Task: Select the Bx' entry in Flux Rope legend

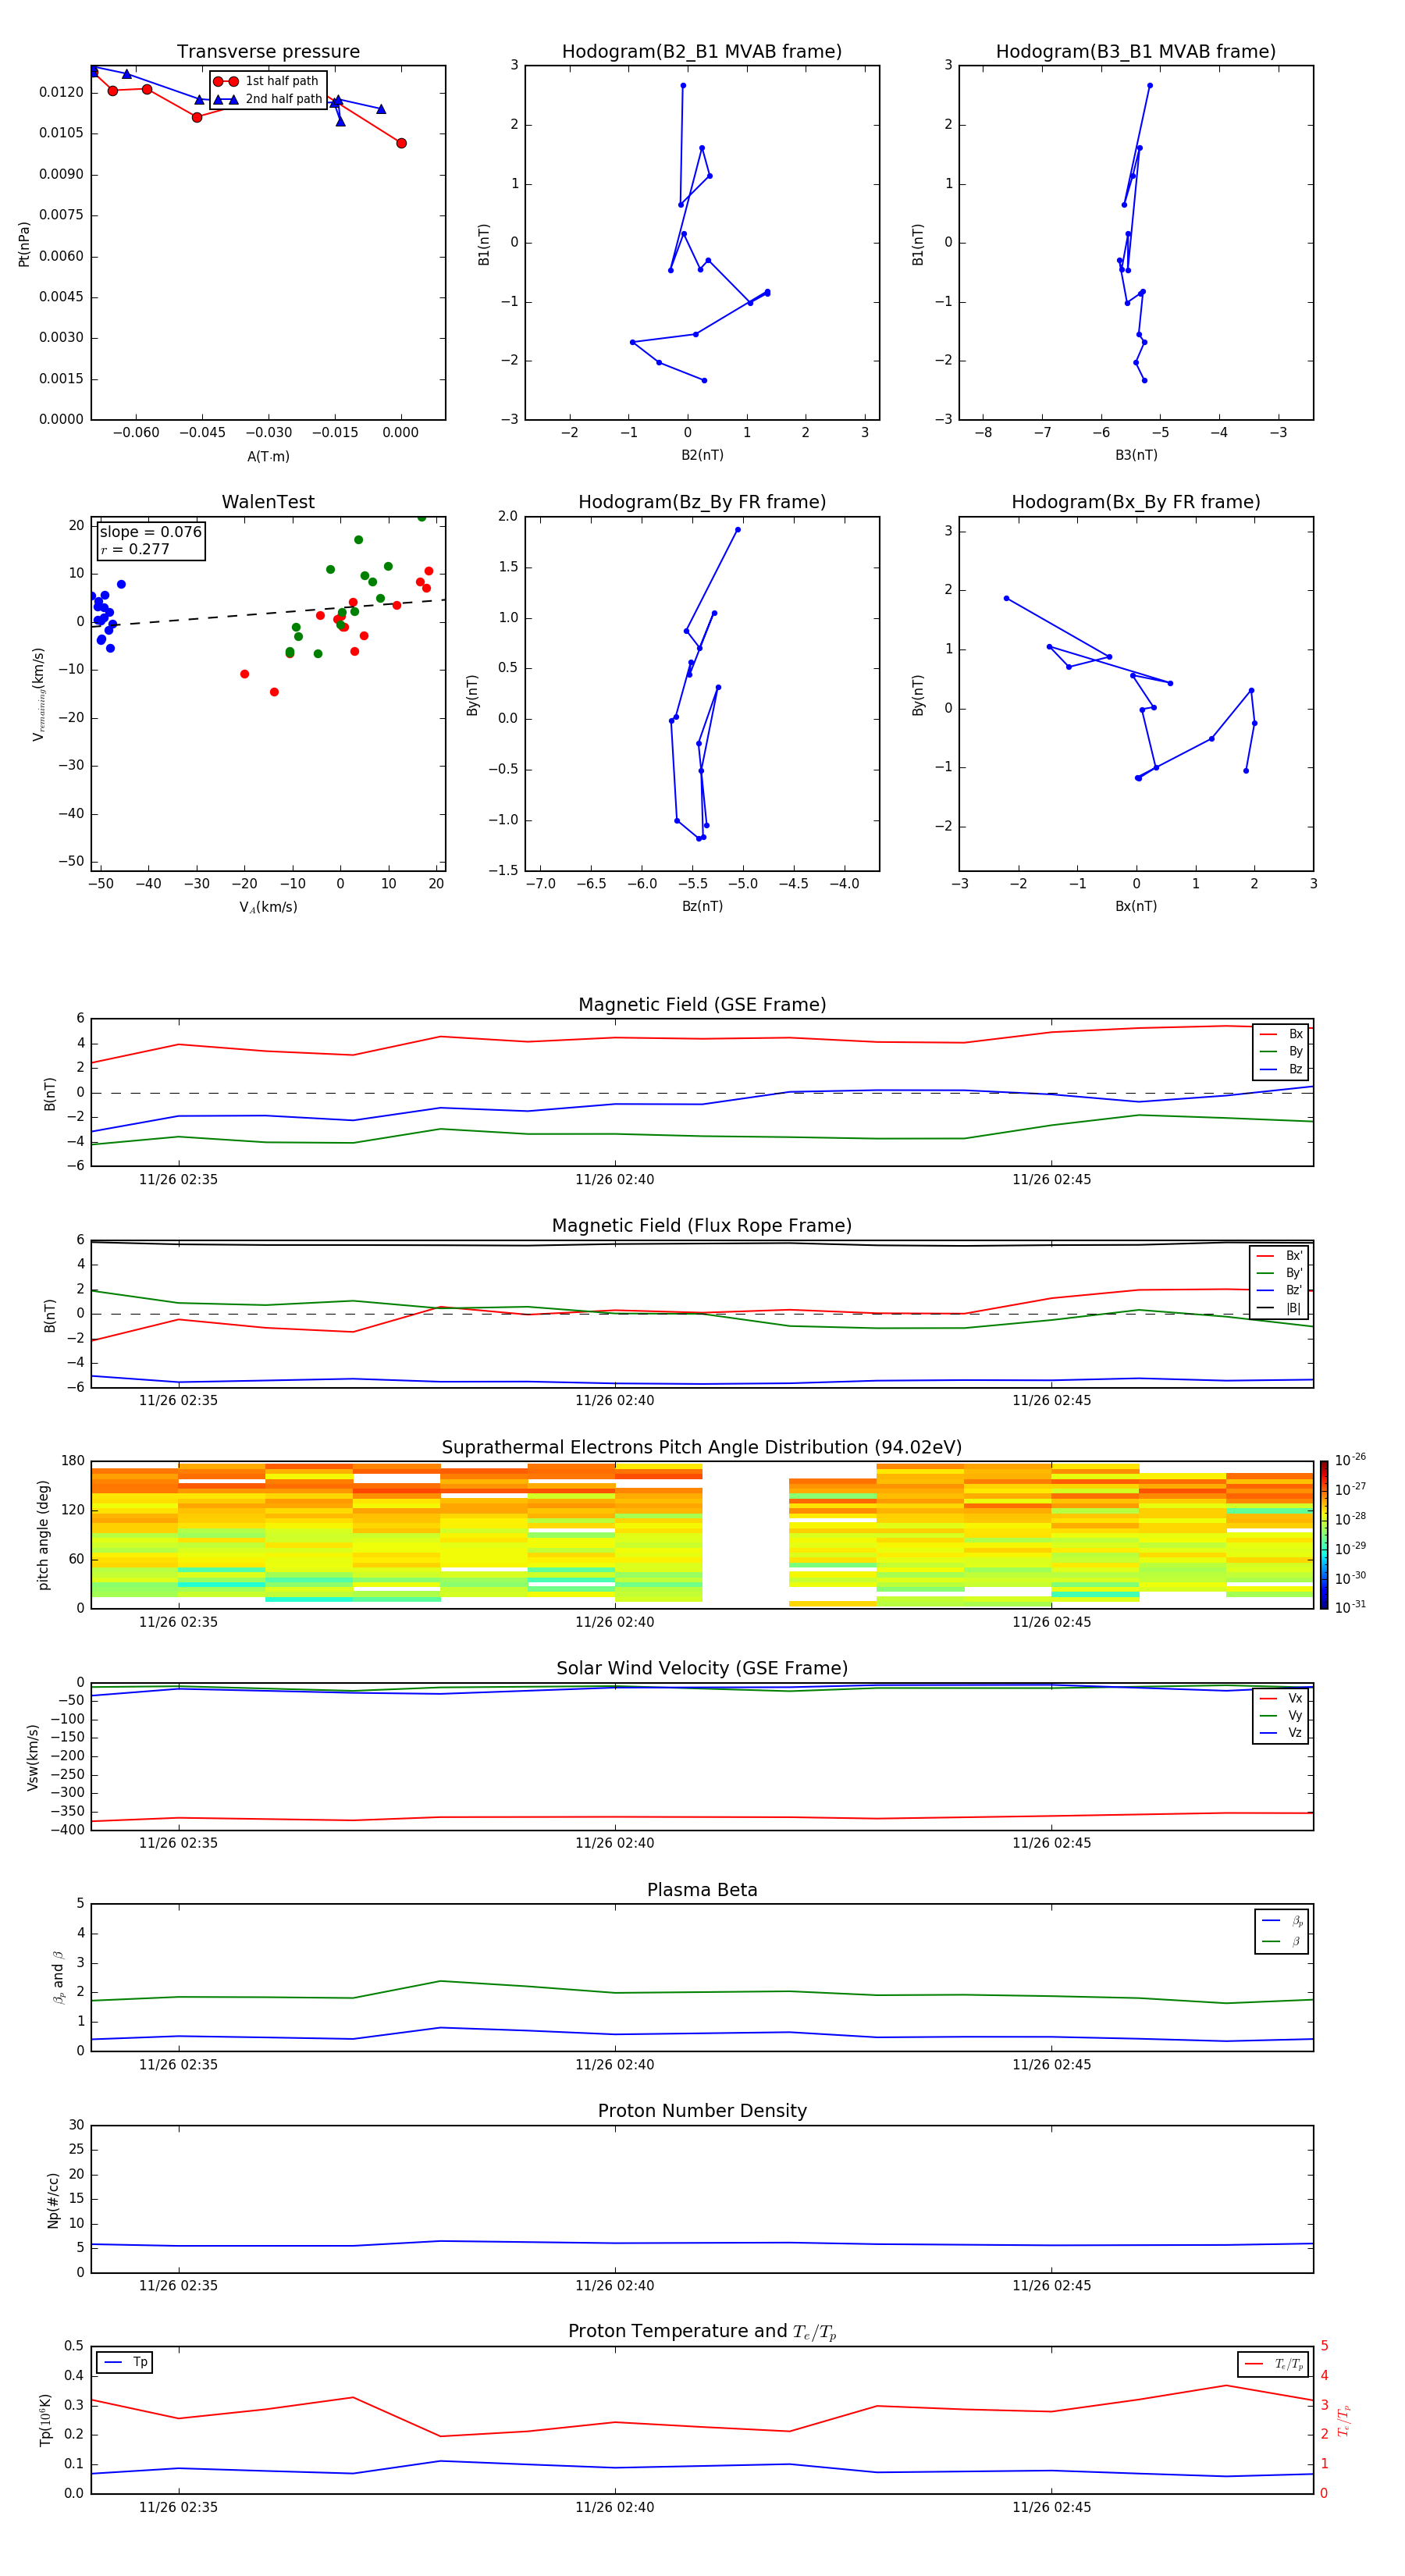Action: point(1279,1256)
